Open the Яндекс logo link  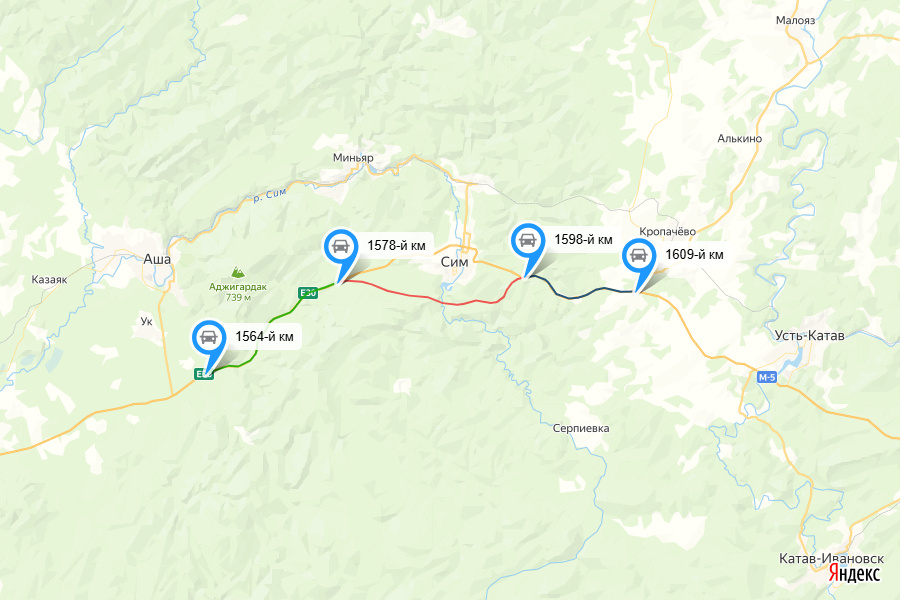coord(854,573)
